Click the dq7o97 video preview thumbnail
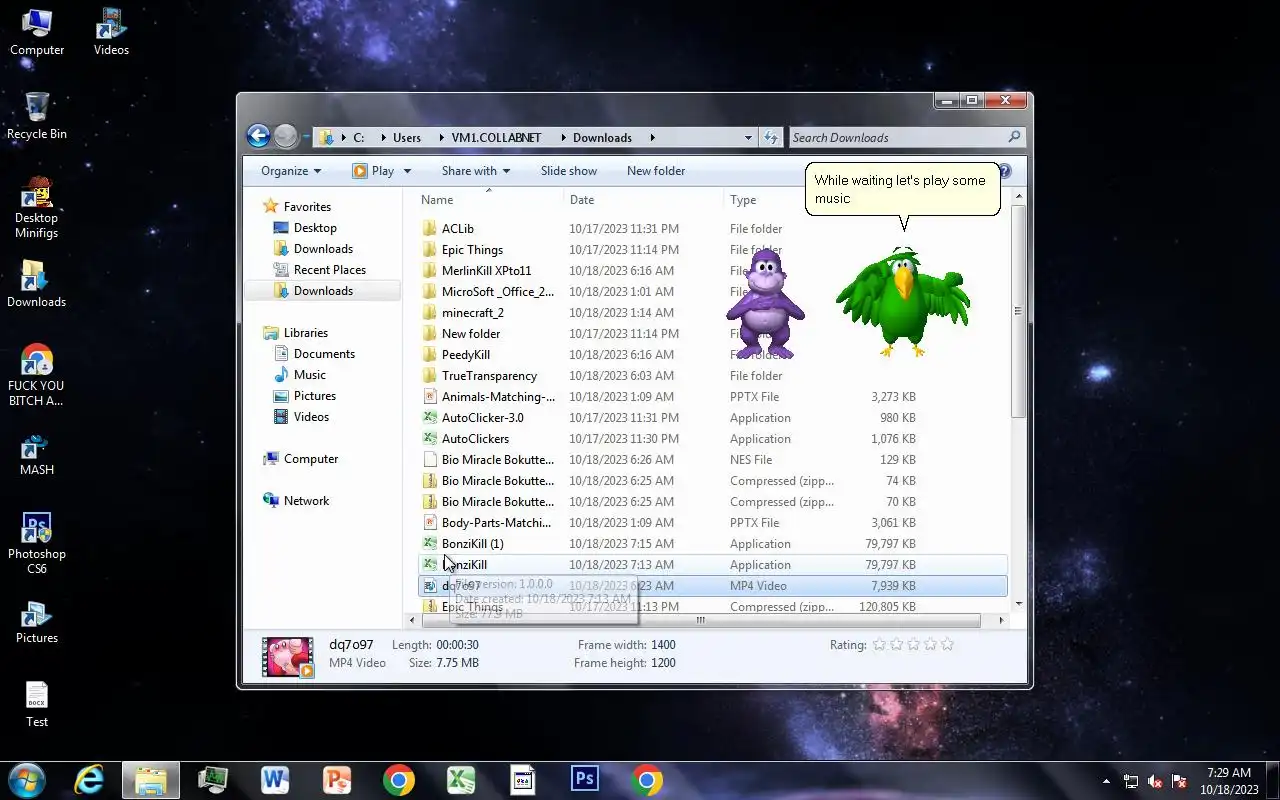1280x800 pixels. tap(288, 656)
